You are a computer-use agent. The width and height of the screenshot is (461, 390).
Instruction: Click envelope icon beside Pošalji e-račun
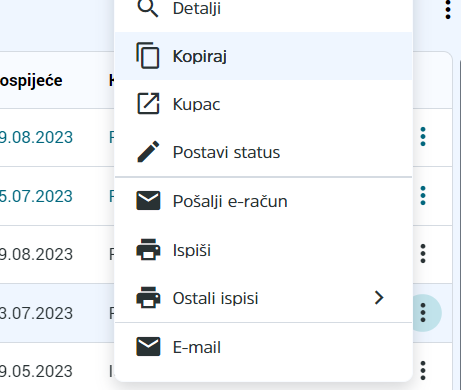click(x=148, y=201)
